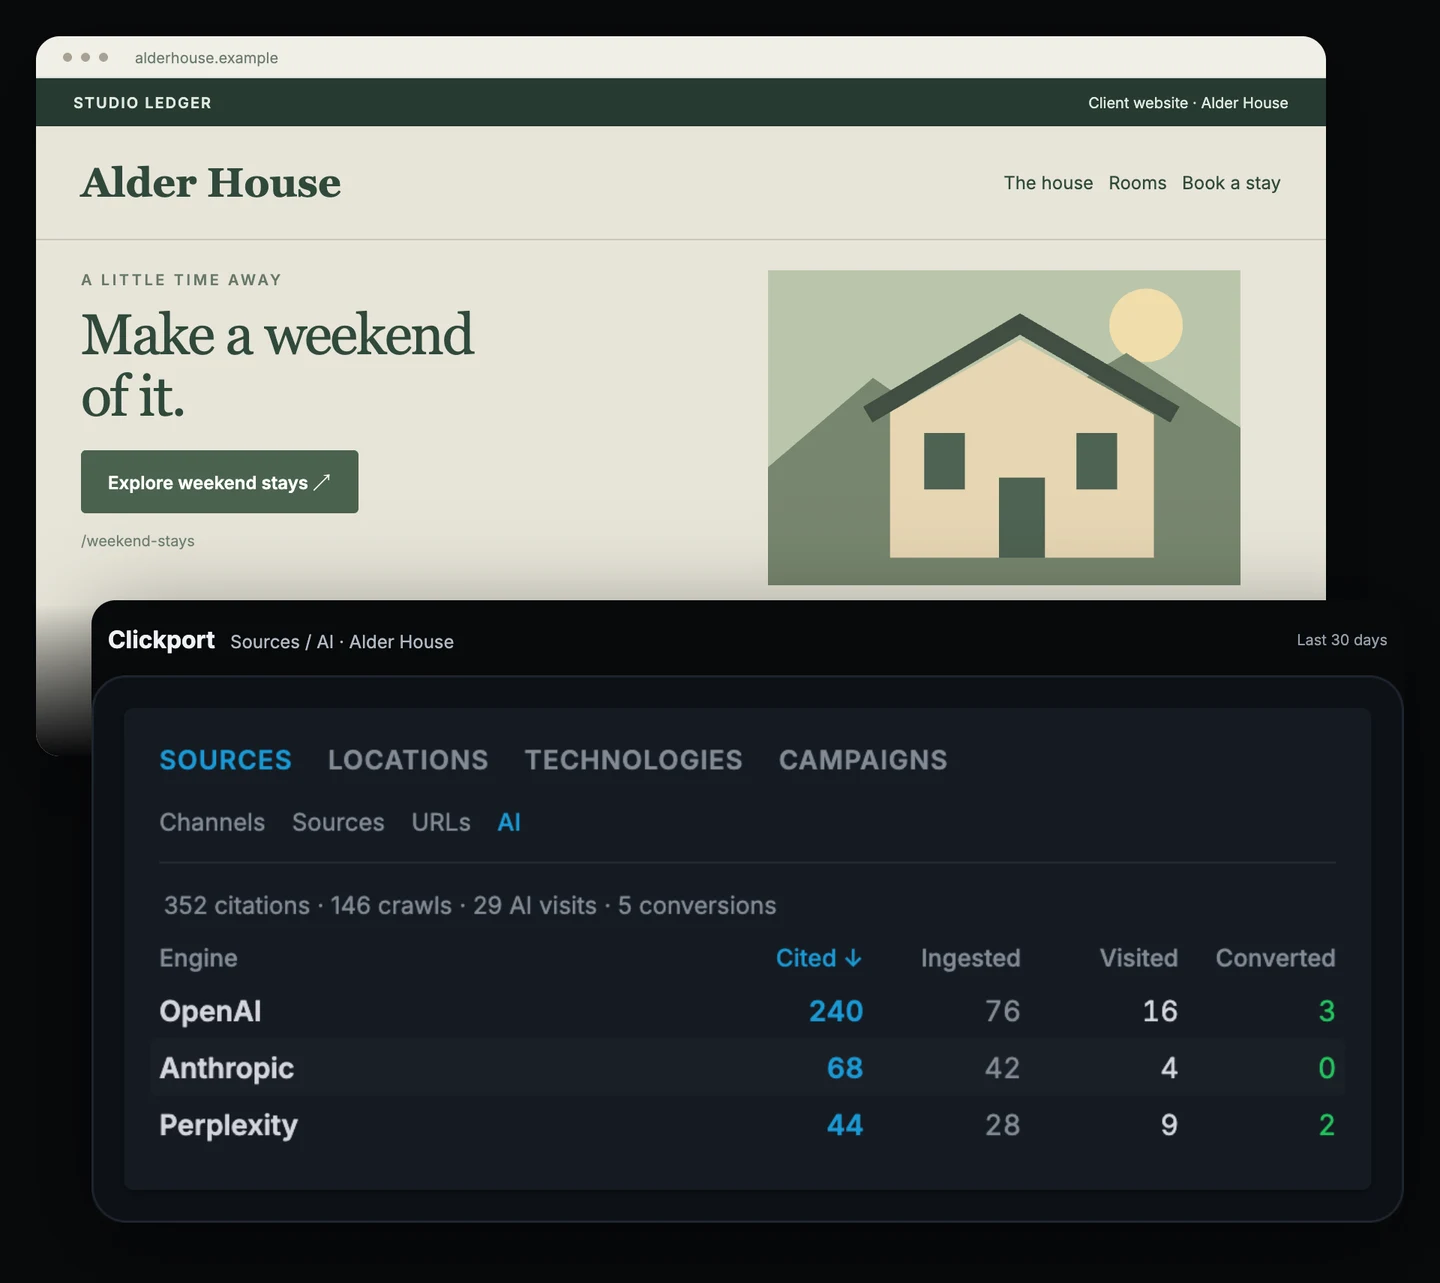Click OpenAI converted value 3

1327,1011
